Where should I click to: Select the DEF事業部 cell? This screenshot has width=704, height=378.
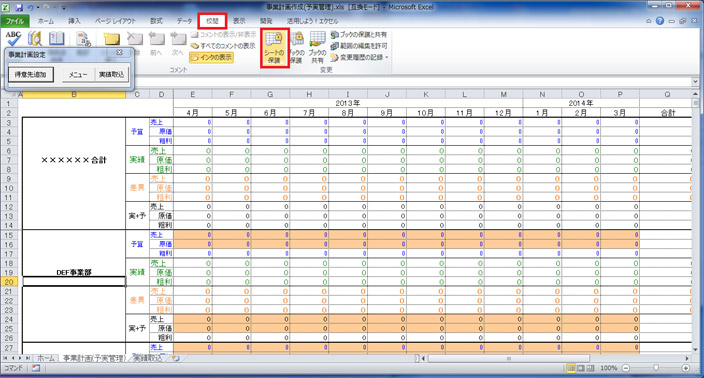click(x=74, y=272)
